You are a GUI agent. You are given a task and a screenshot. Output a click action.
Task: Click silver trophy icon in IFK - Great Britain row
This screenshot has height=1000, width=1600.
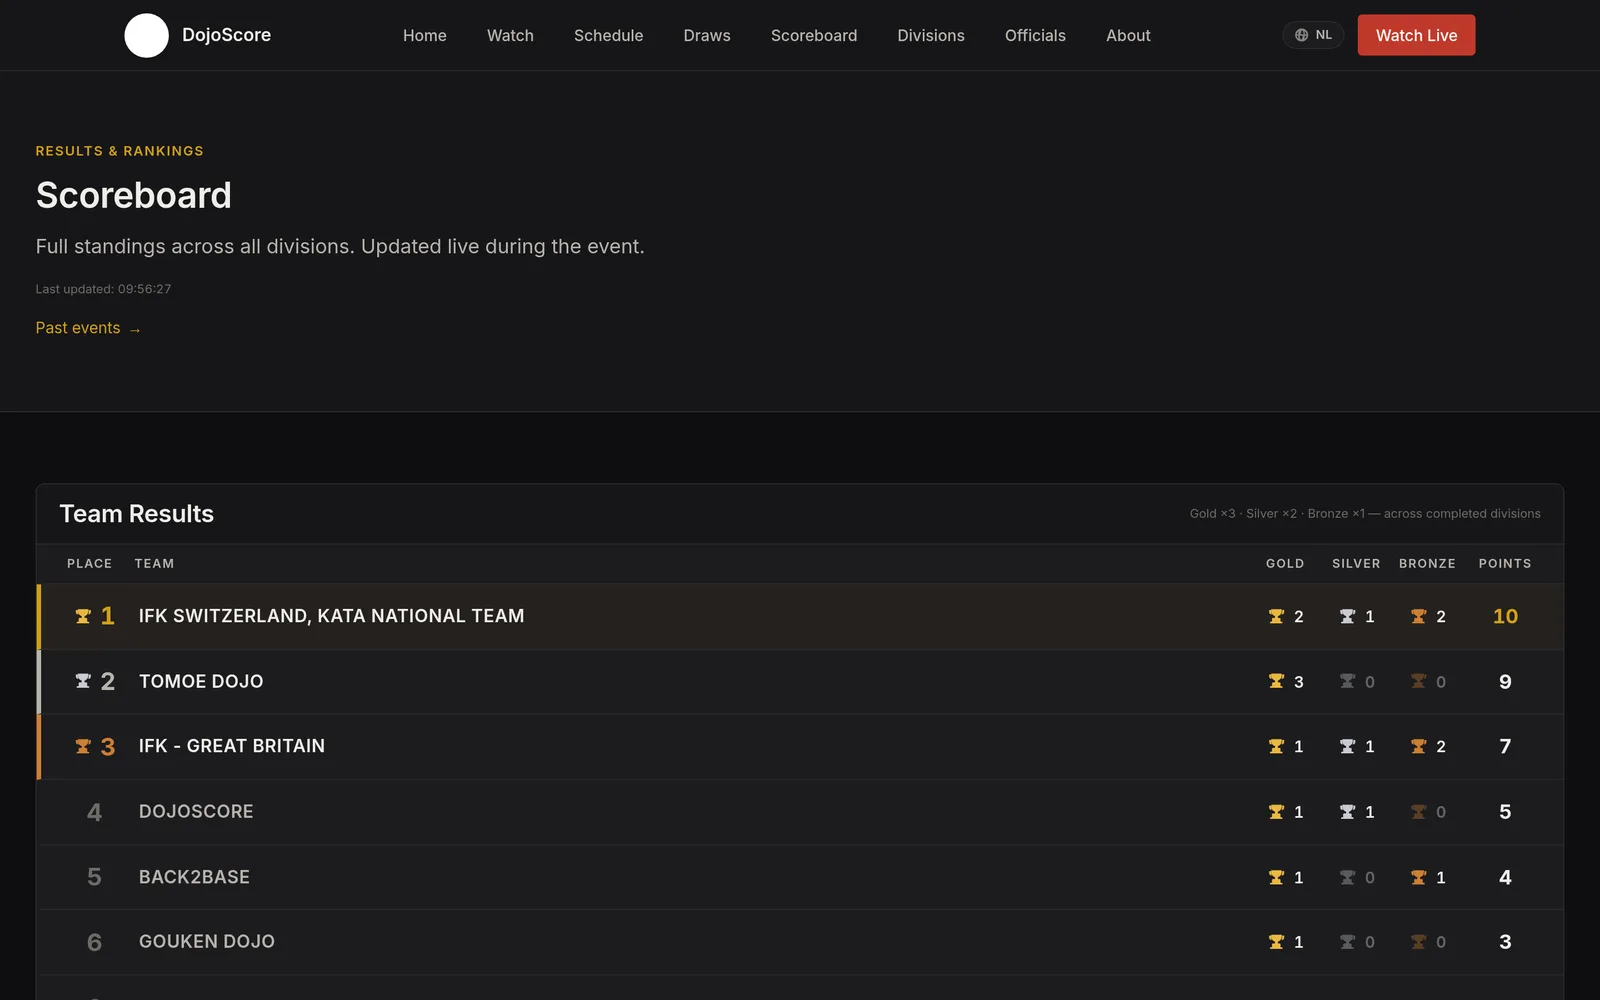[x=1347, y=746]
